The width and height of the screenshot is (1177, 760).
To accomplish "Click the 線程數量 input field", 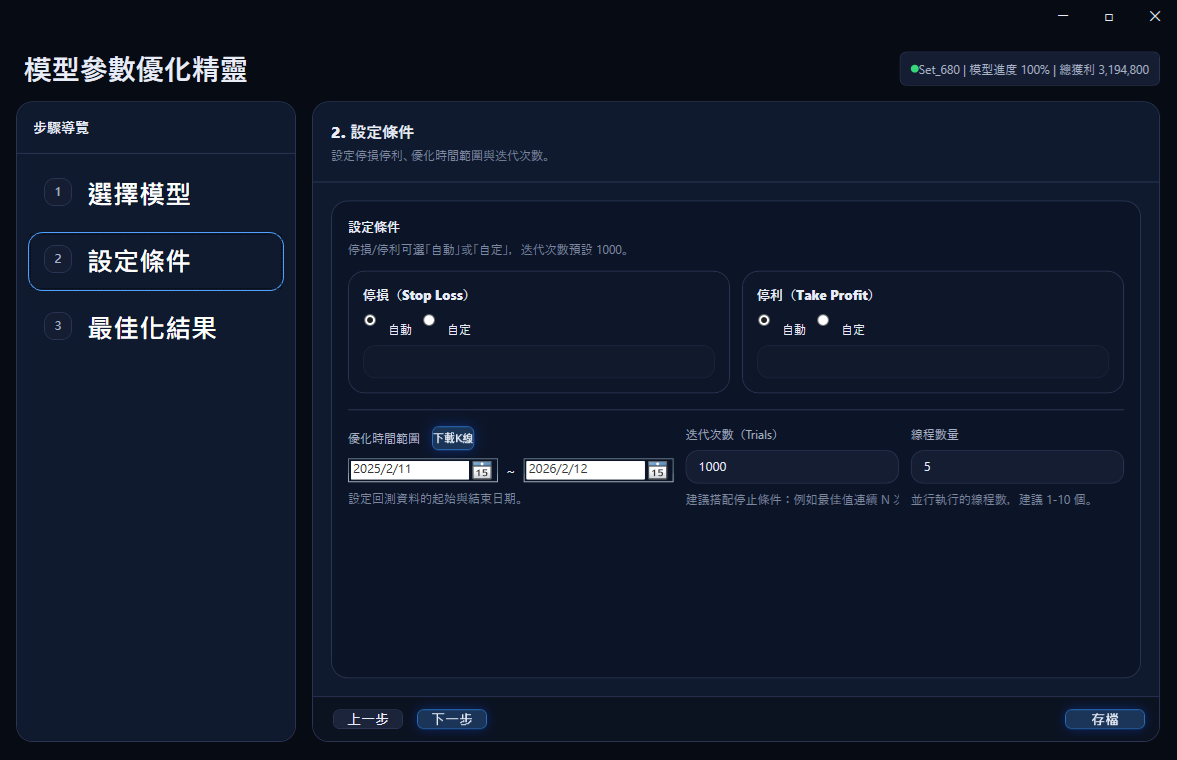I will tap(1016, 467).
